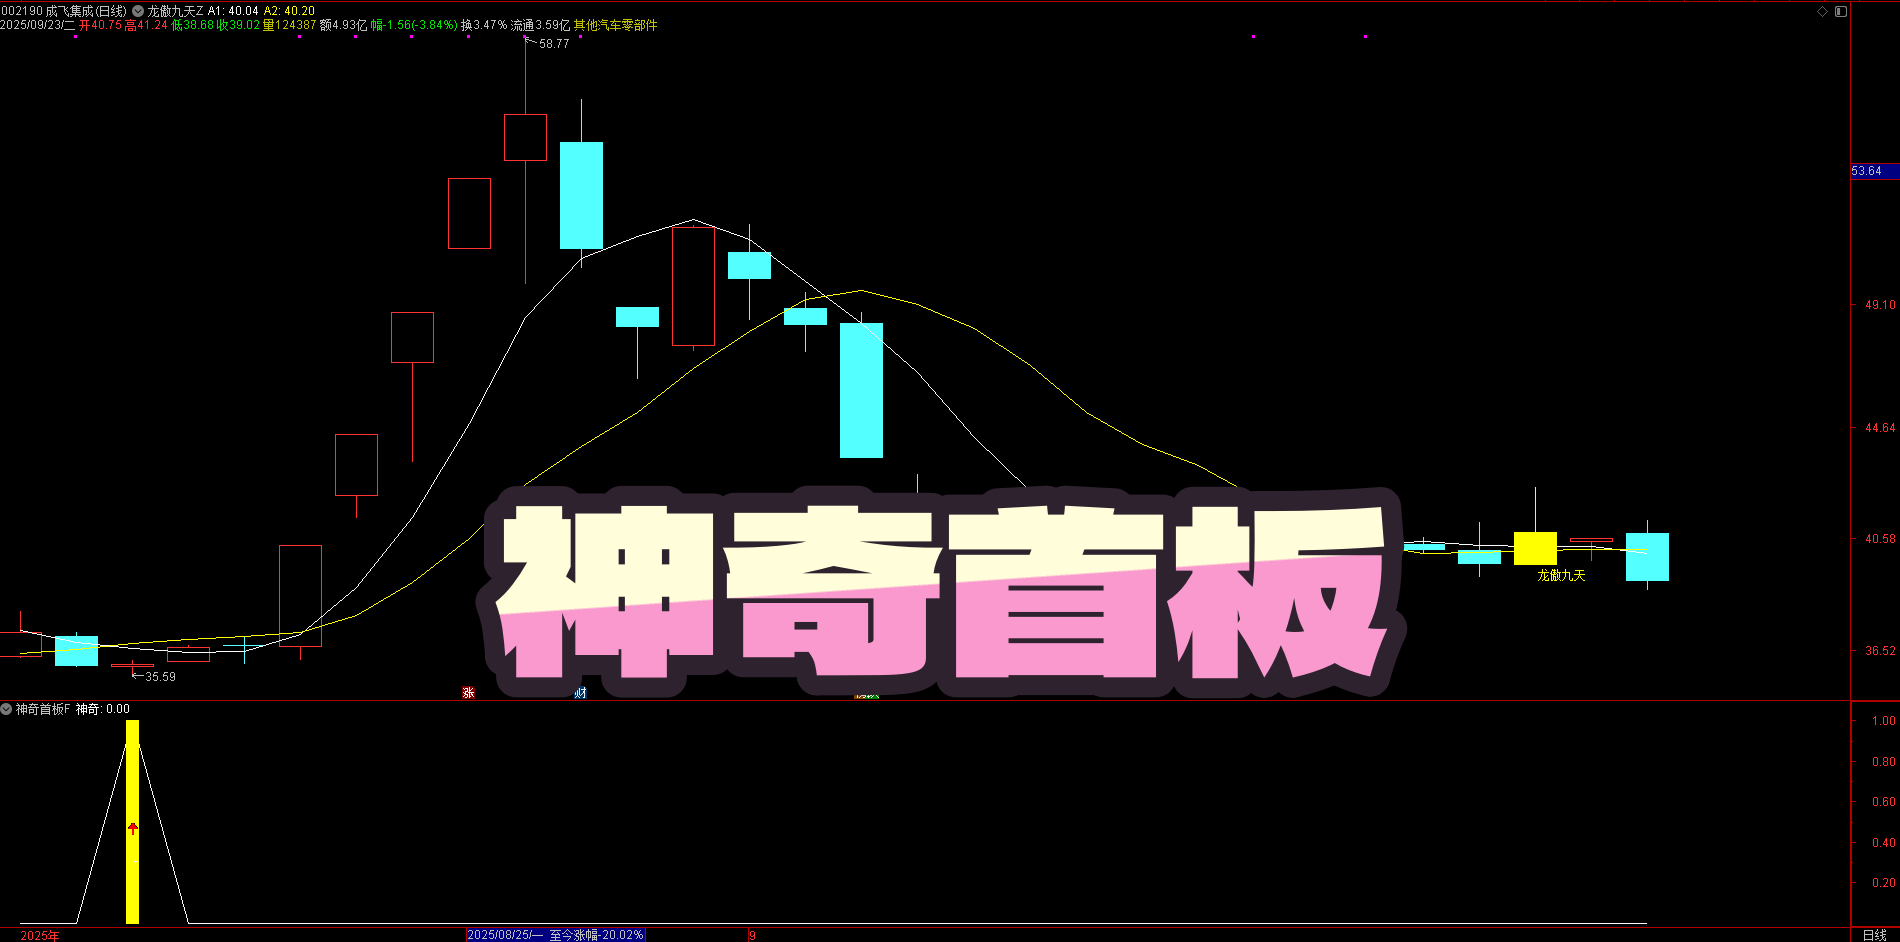The image size is (1900, 942).
Task: Click the 龙傲九天 label under the candle
Action: (1560, 576)
